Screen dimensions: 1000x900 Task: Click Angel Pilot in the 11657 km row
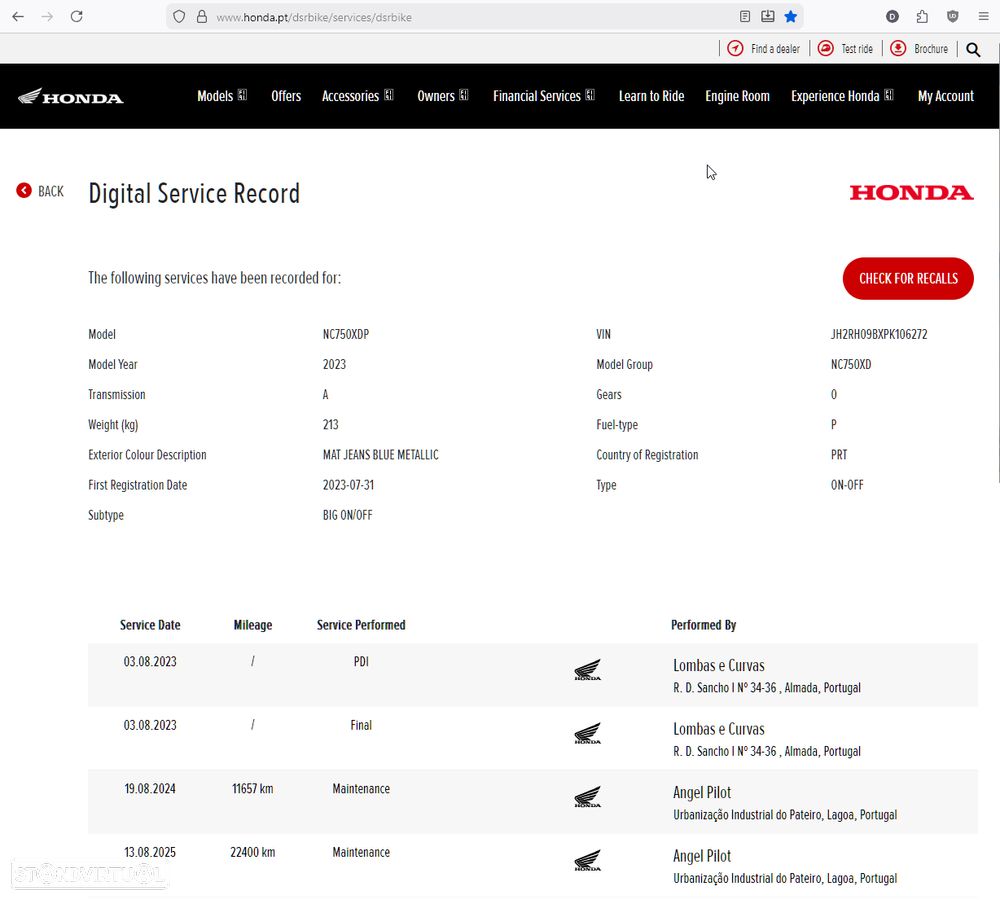(x=702, y=793)
